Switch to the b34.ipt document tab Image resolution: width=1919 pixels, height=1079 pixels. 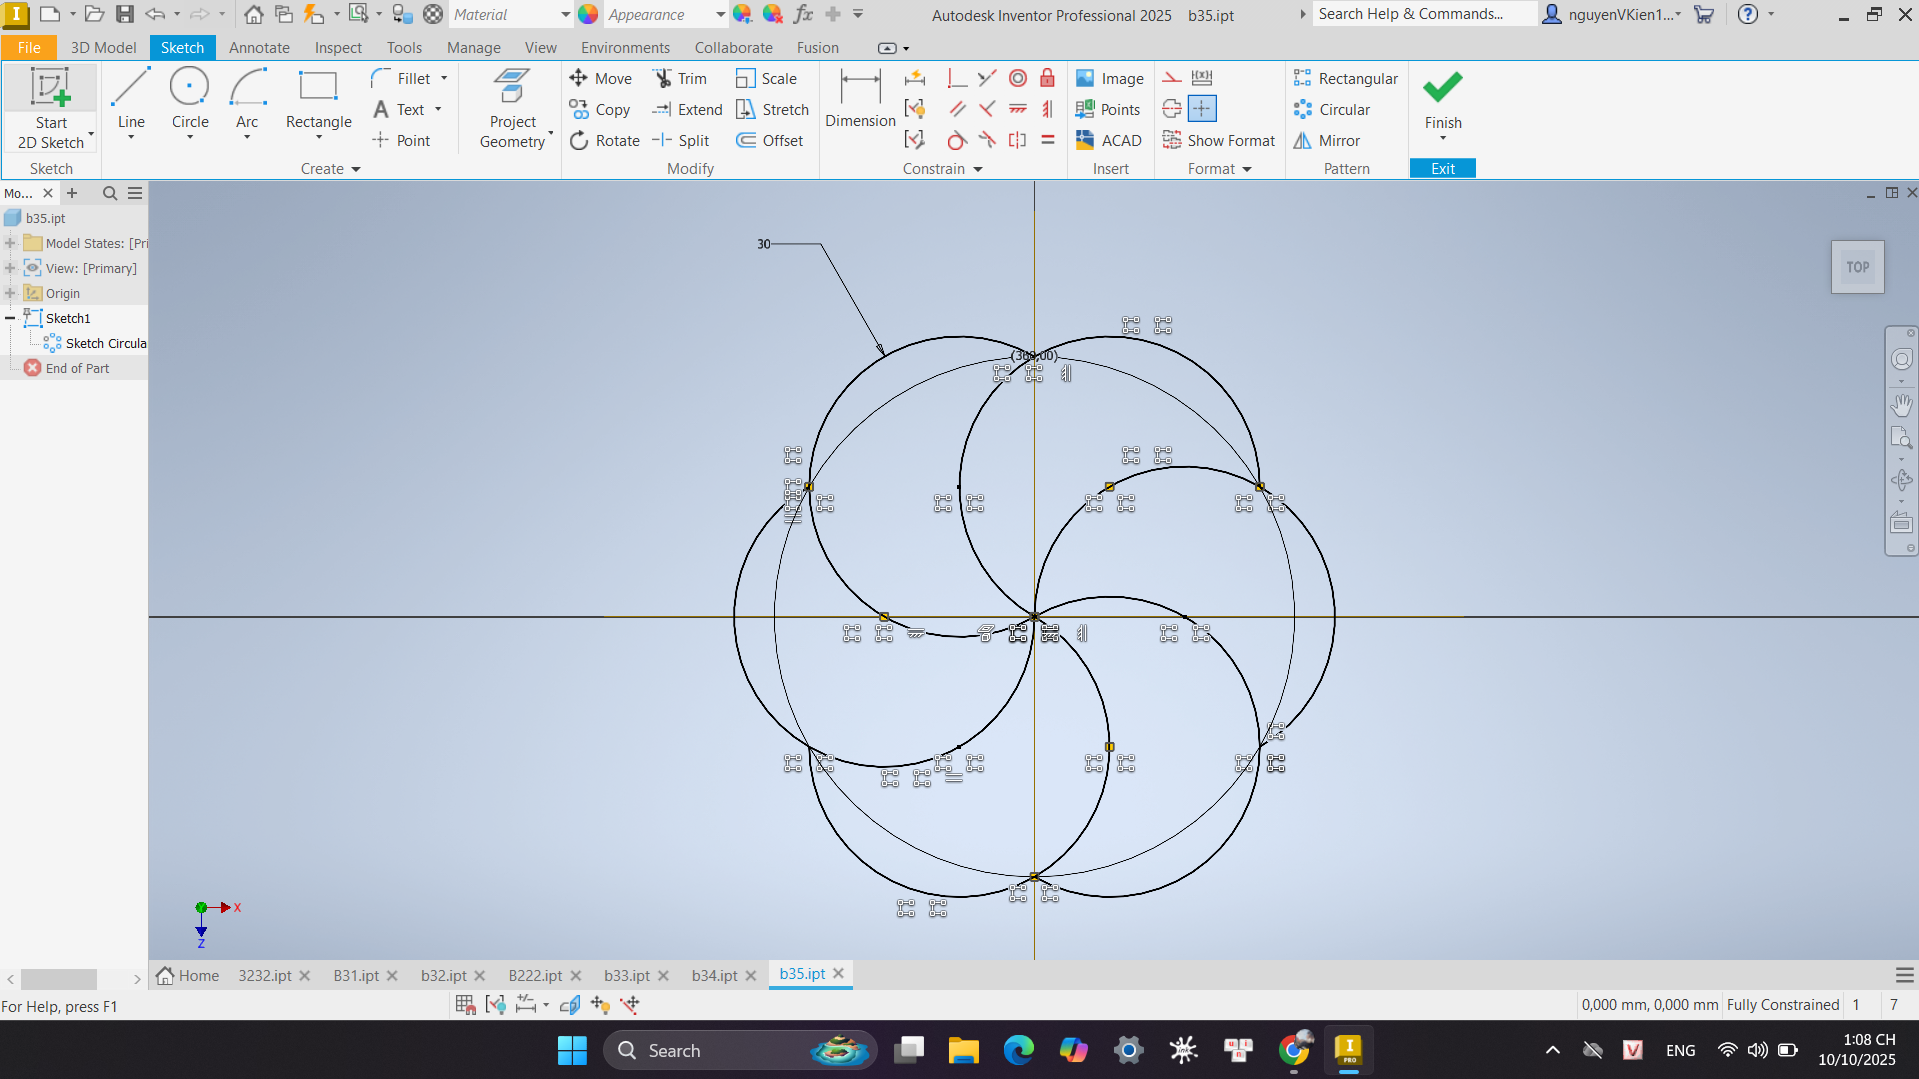click(x=714, y=975)
